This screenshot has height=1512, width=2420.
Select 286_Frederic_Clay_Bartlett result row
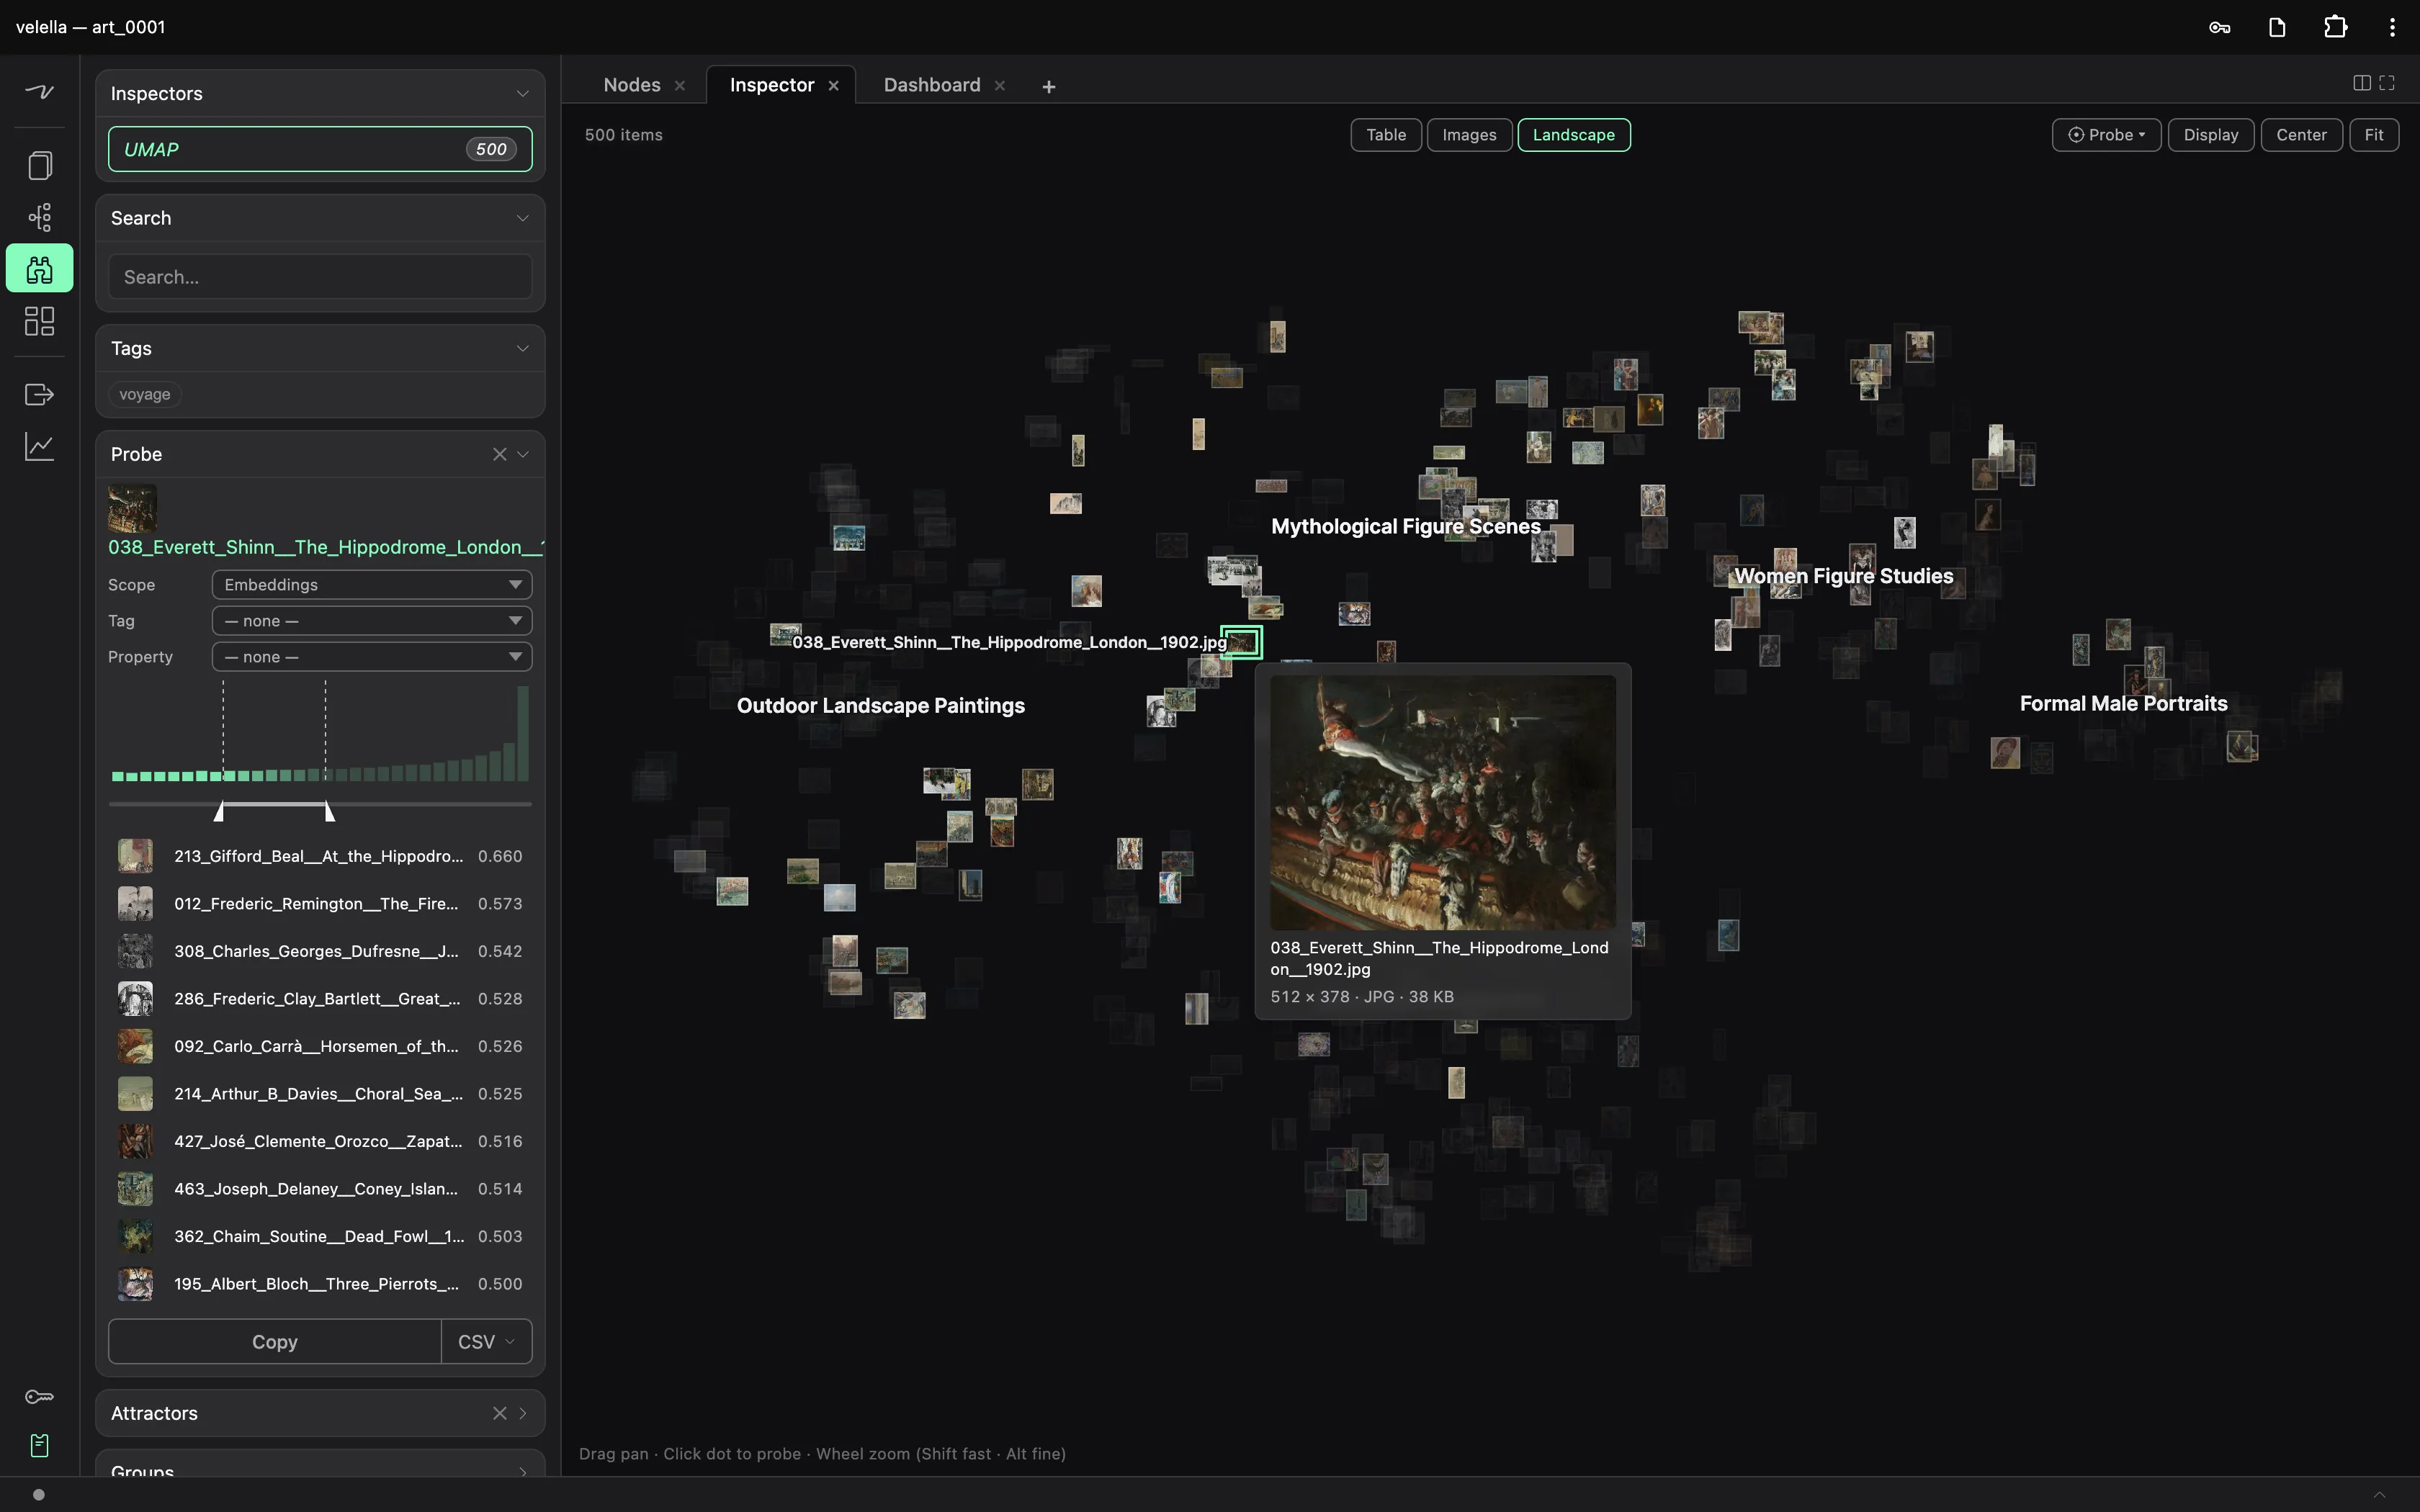pos(320,999)
